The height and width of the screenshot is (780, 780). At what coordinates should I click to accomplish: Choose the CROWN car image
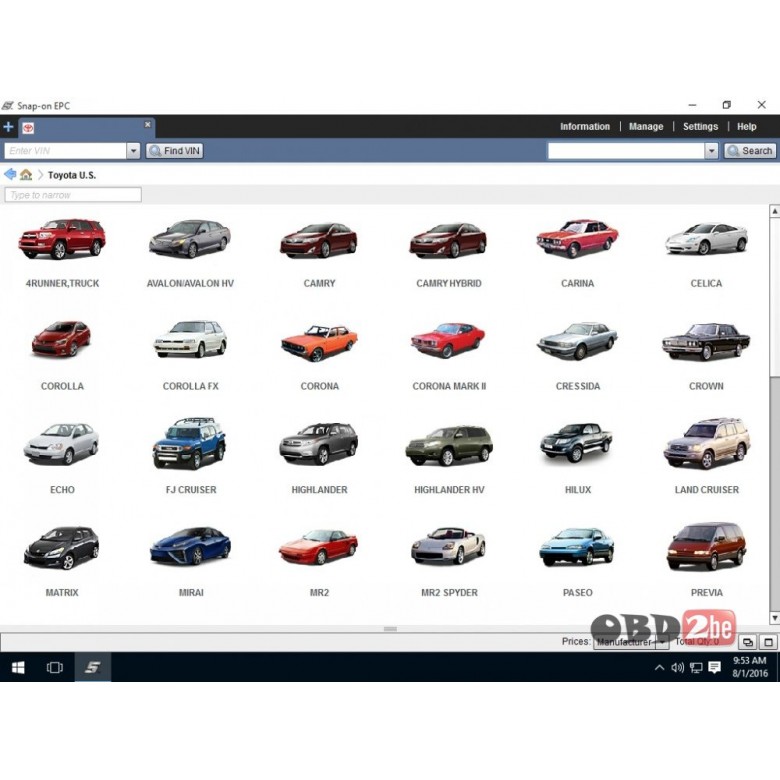706,341
